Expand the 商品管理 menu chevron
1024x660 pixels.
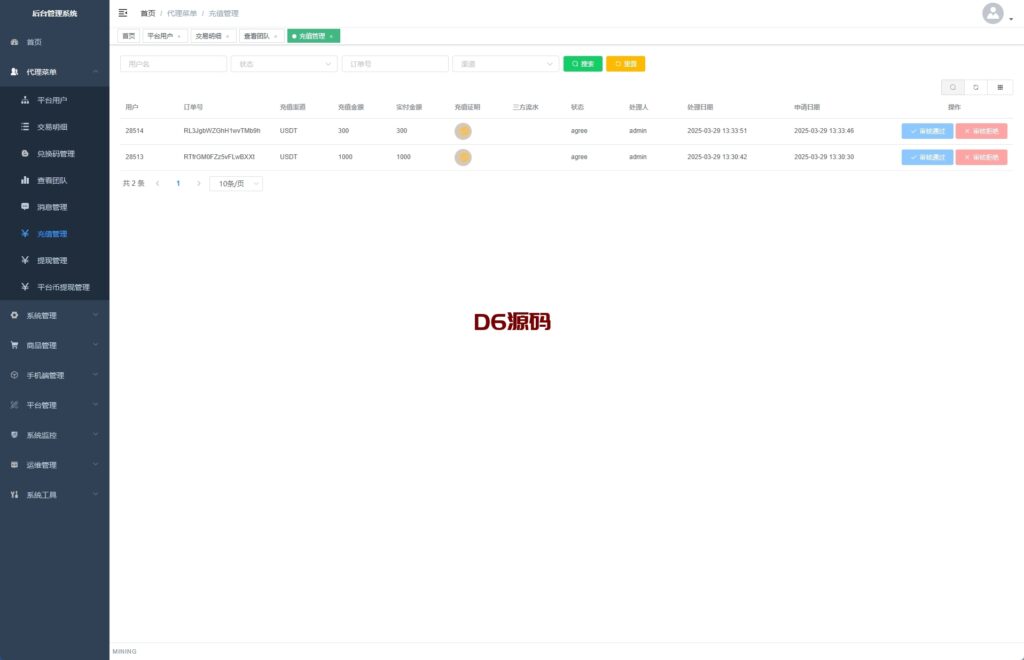[95, 345]
